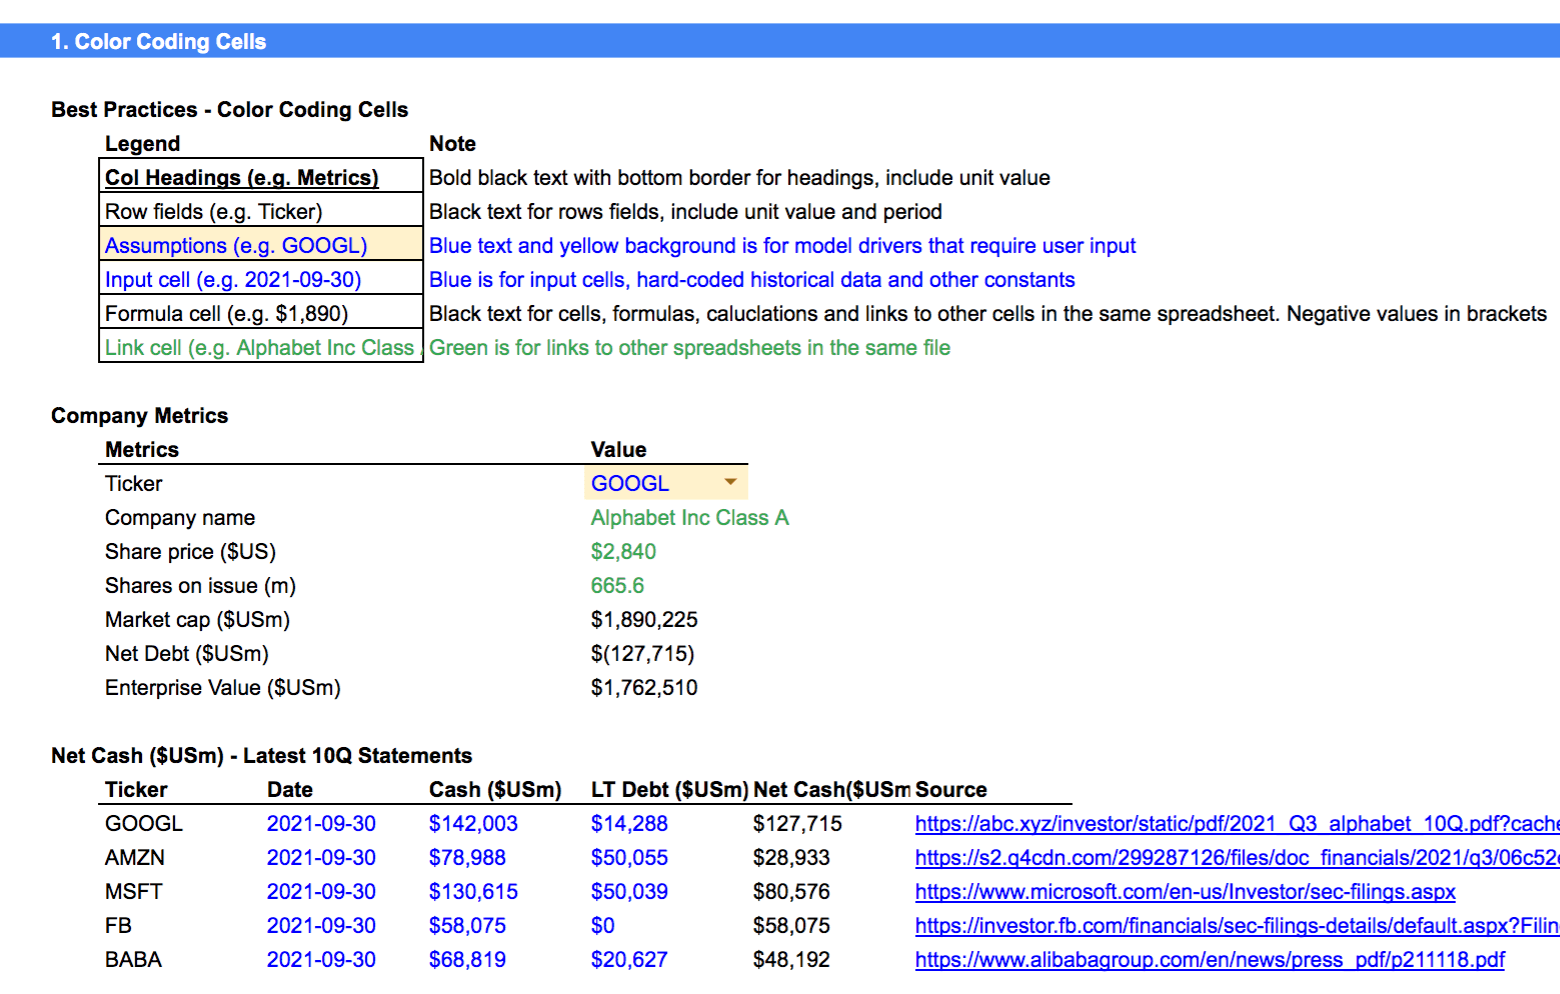Select the GOOGL ticker value cell

(665, 483)
